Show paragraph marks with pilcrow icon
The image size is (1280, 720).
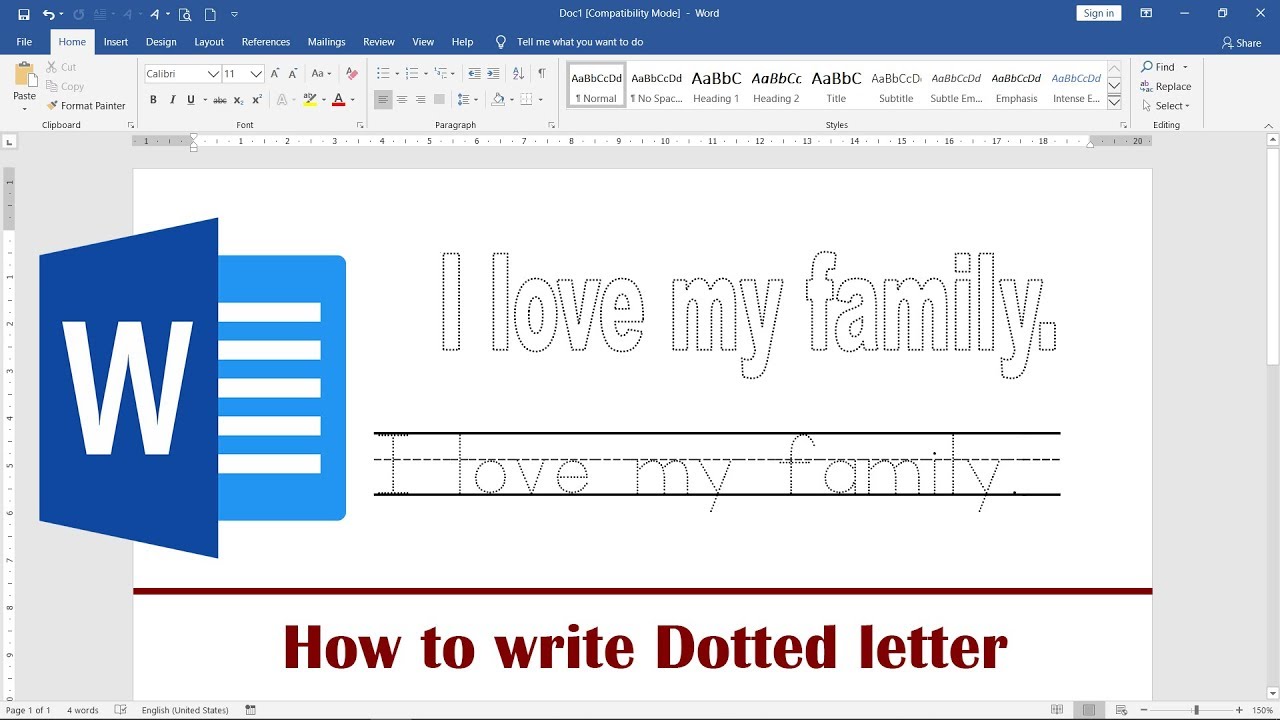[541, 74]
